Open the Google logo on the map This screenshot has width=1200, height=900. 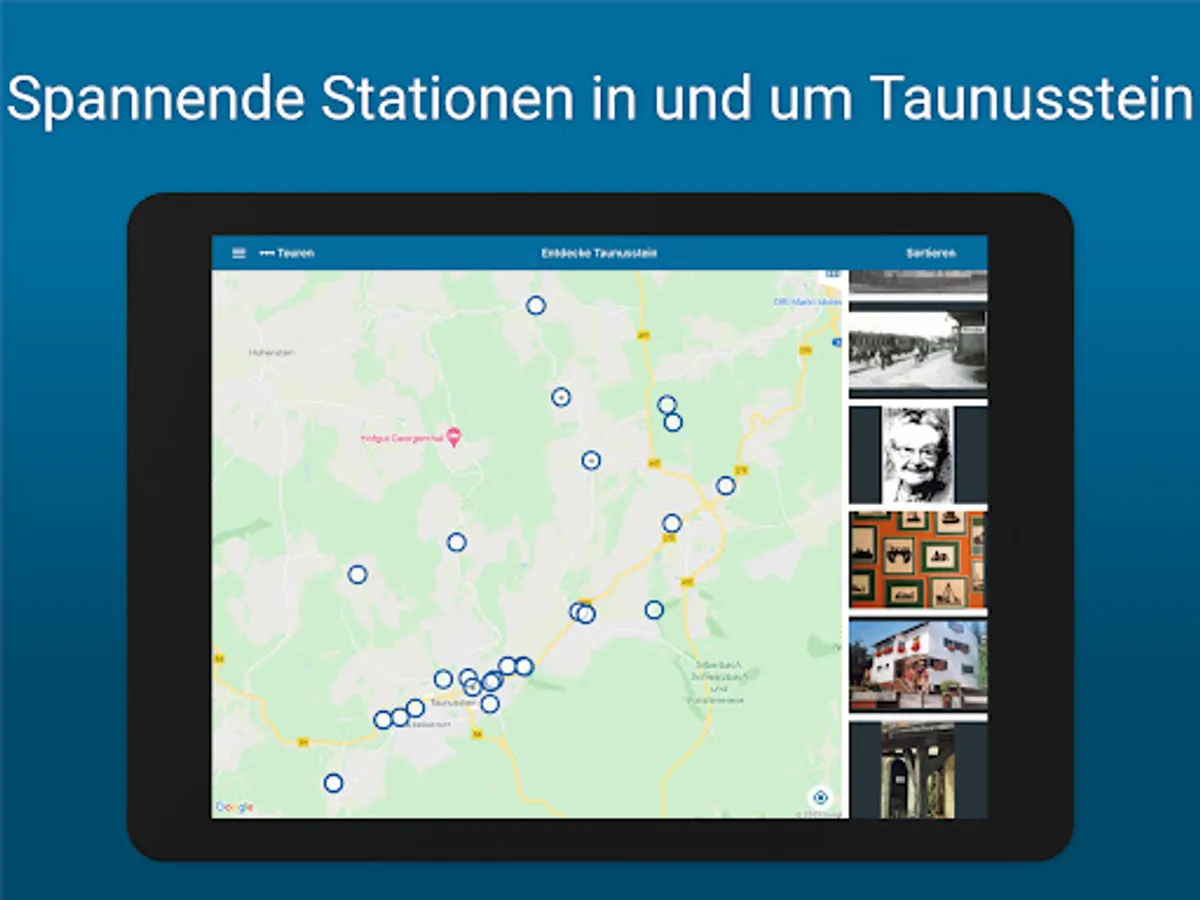tap(235, 807)
